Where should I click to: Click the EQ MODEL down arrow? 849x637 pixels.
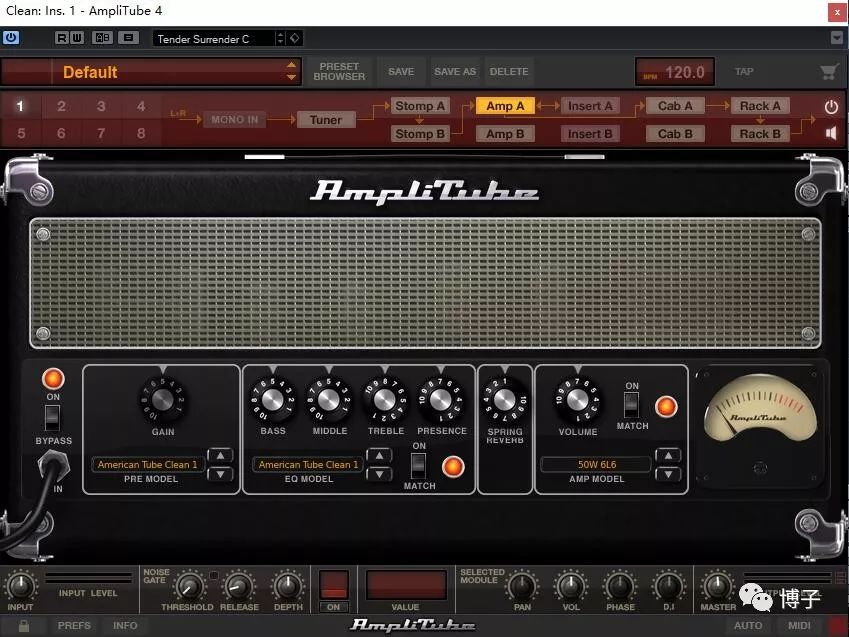(x=380, y=474)
